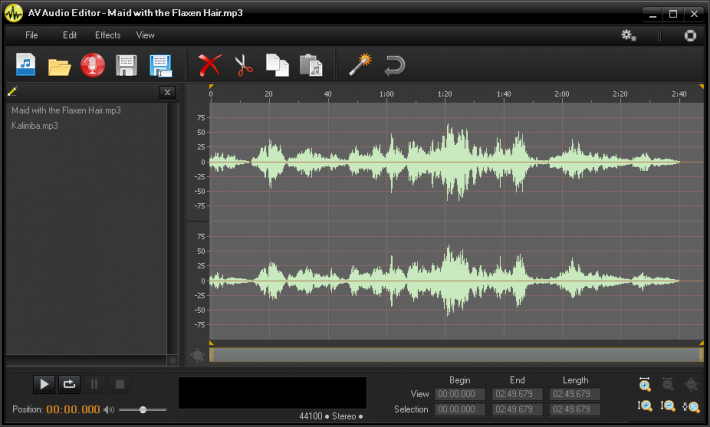Click the file list vertical scrollbar
This screenshot has width=710, height=427.
[x=172, y=228]
